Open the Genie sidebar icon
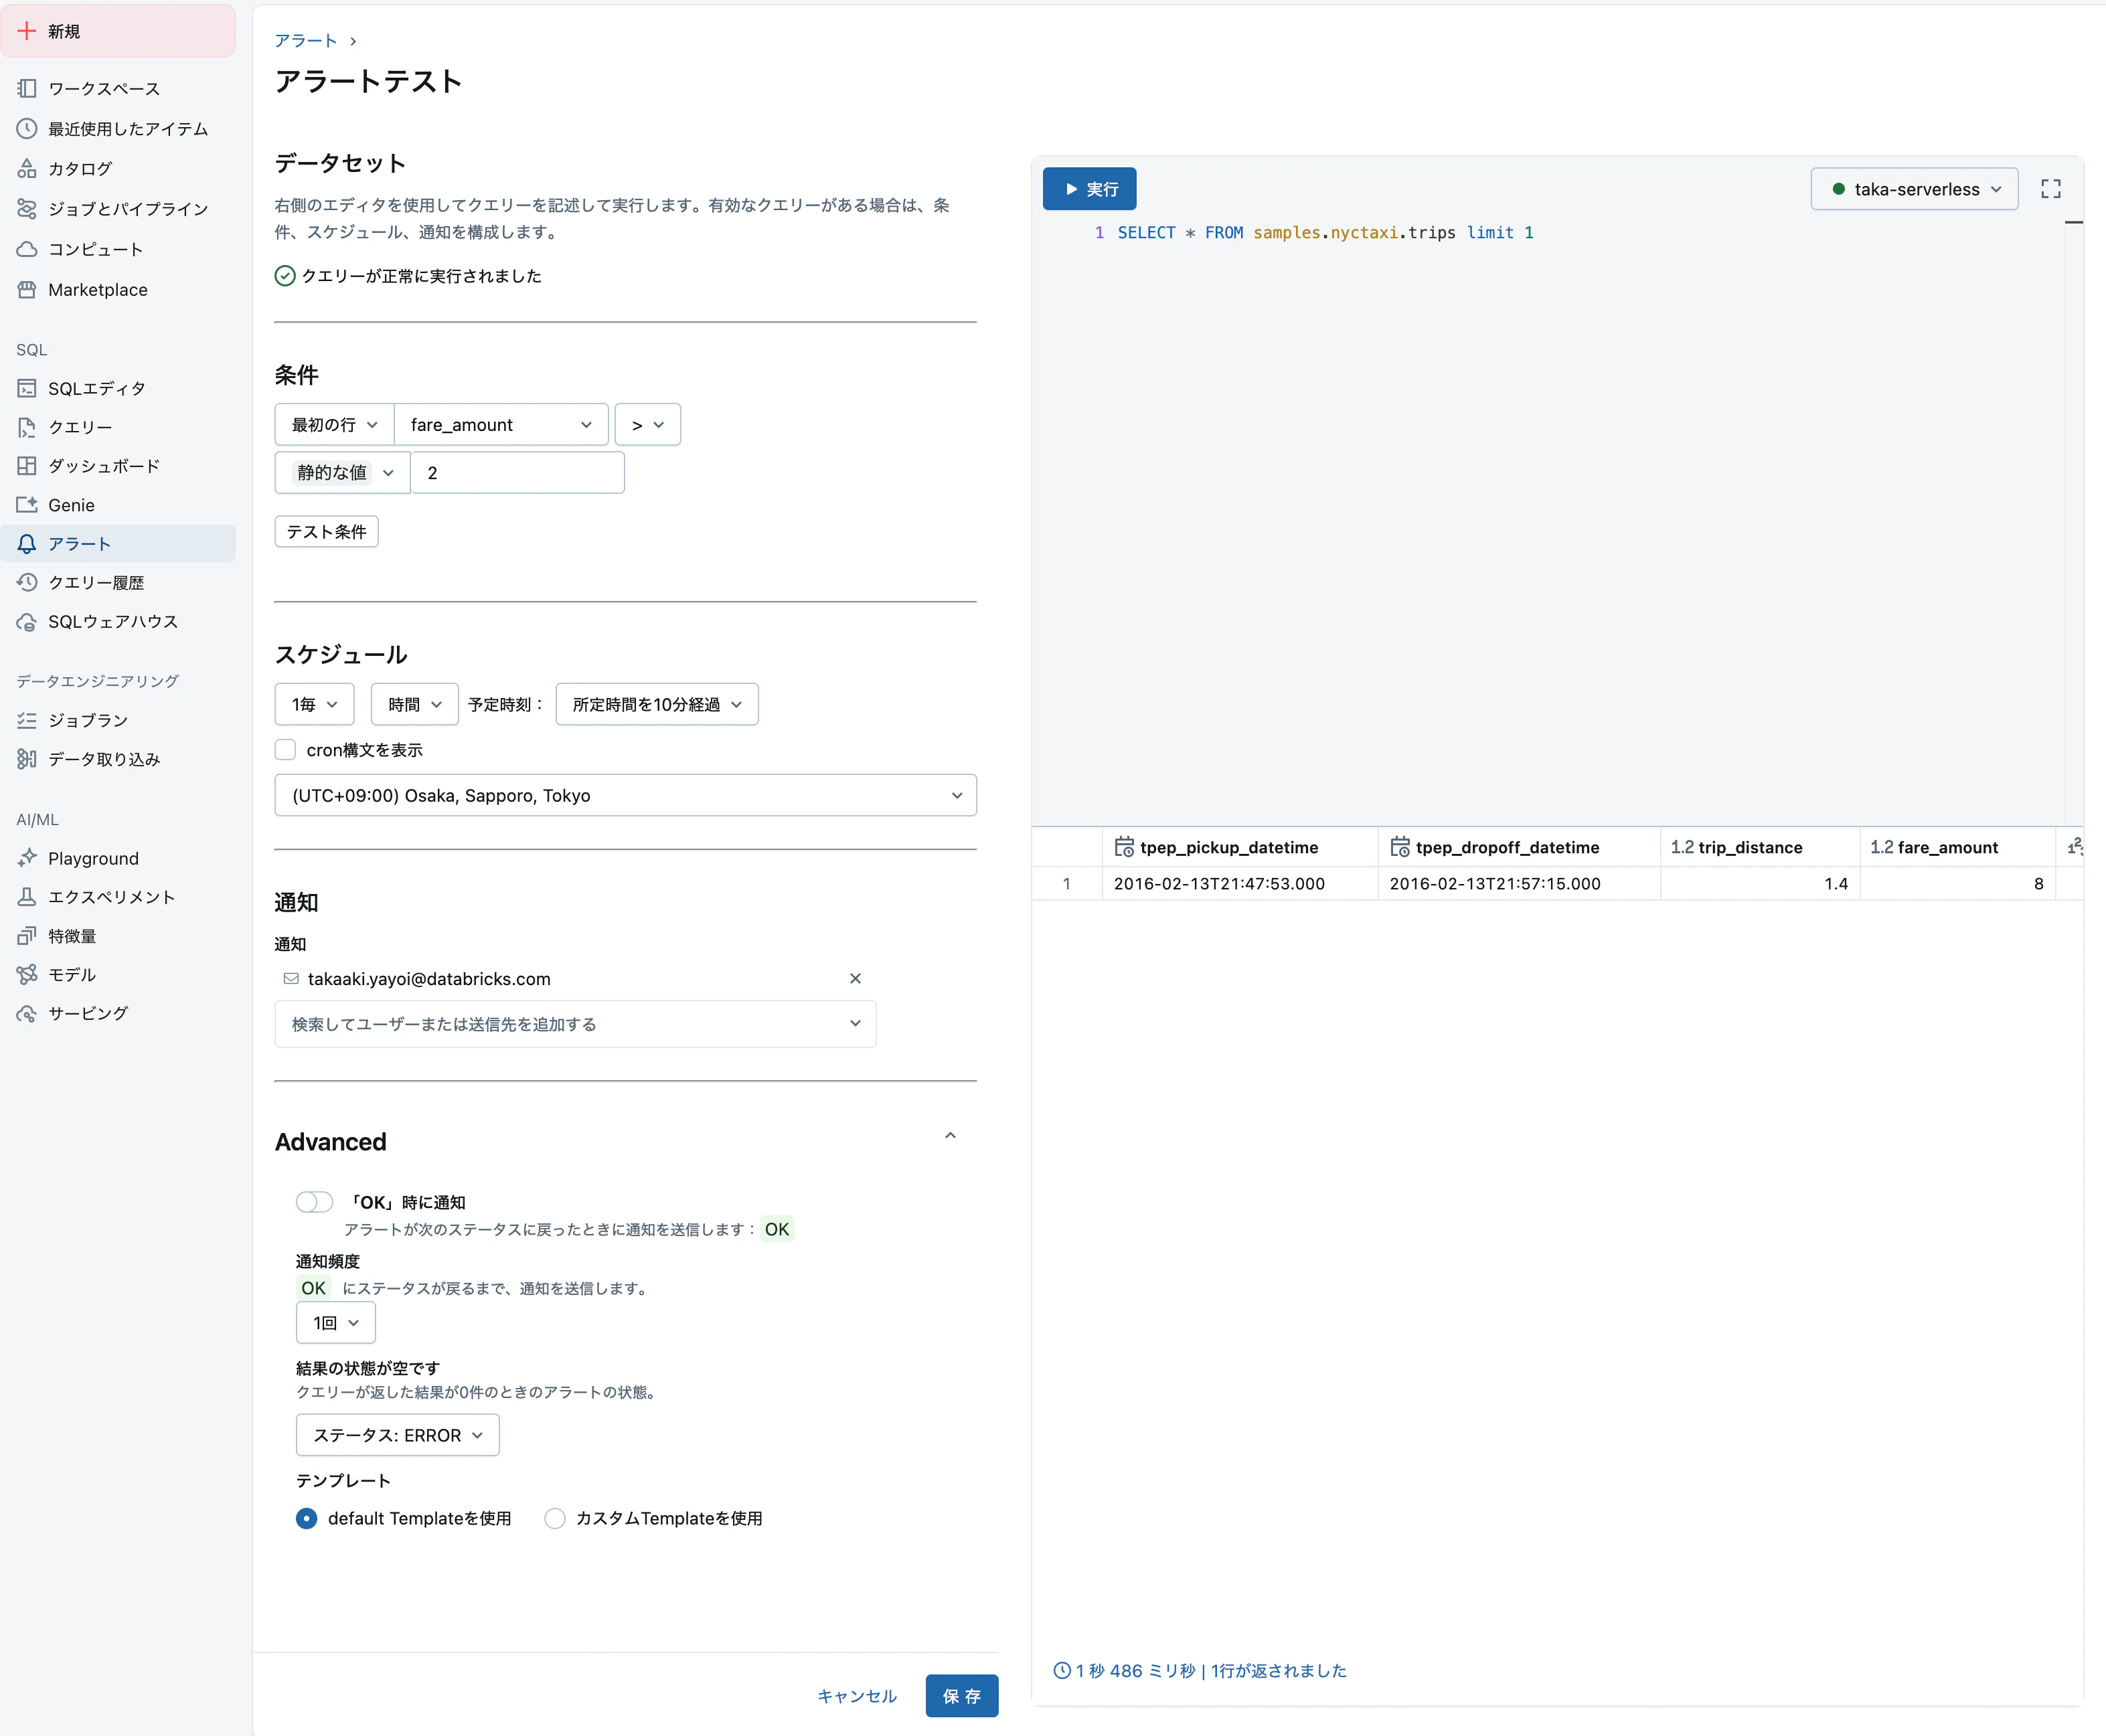Viewport: 2106px width, 1736px height. coord(27,505)
